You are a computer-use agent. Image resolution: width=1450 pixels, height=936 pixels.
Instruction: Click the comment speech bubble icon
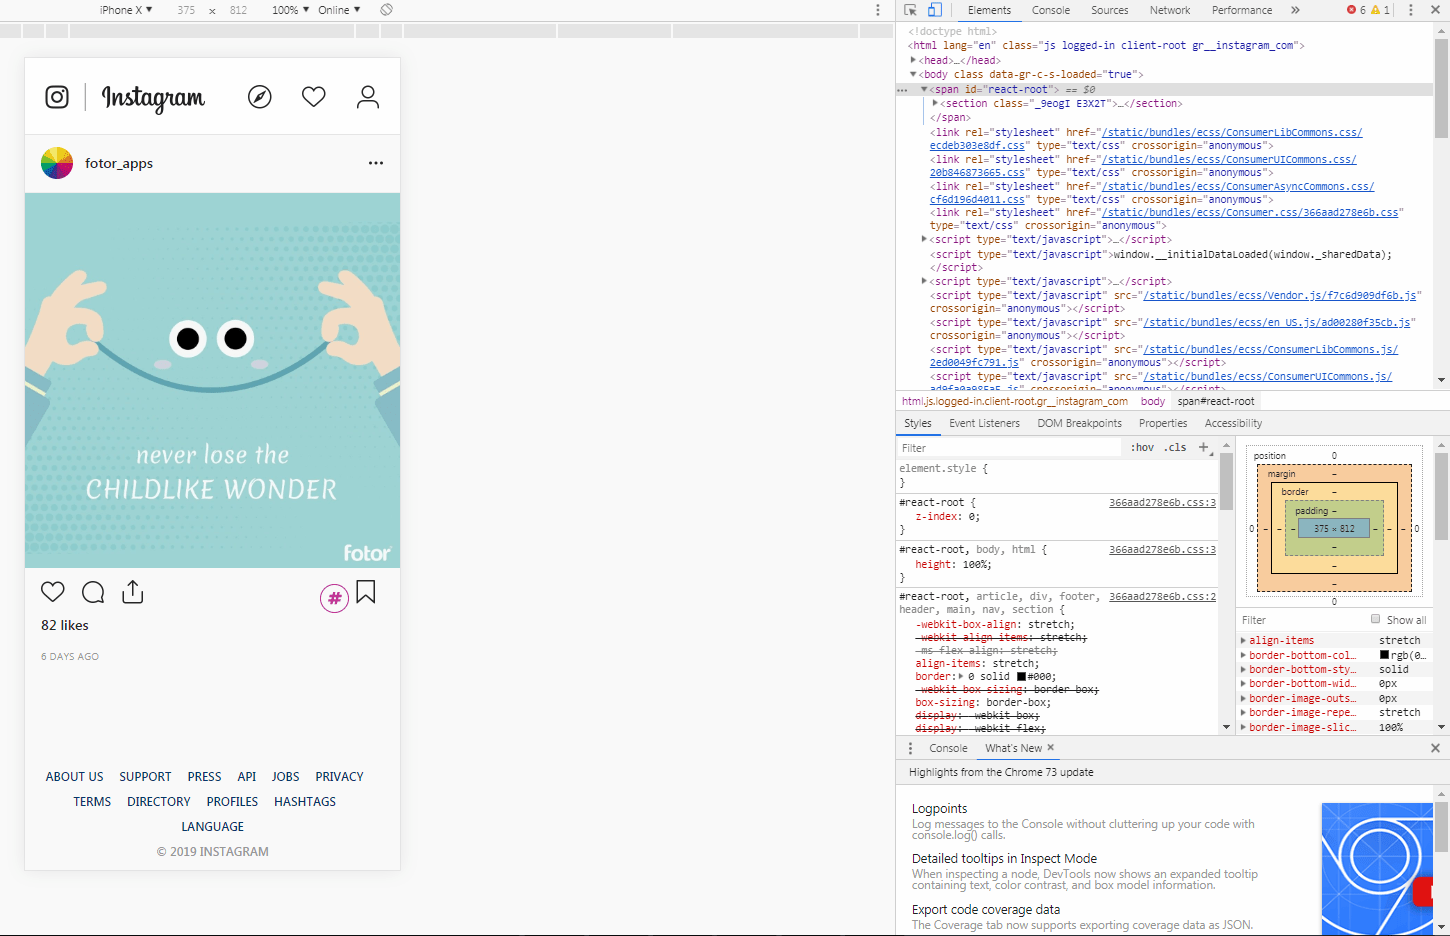coord(93,592)
